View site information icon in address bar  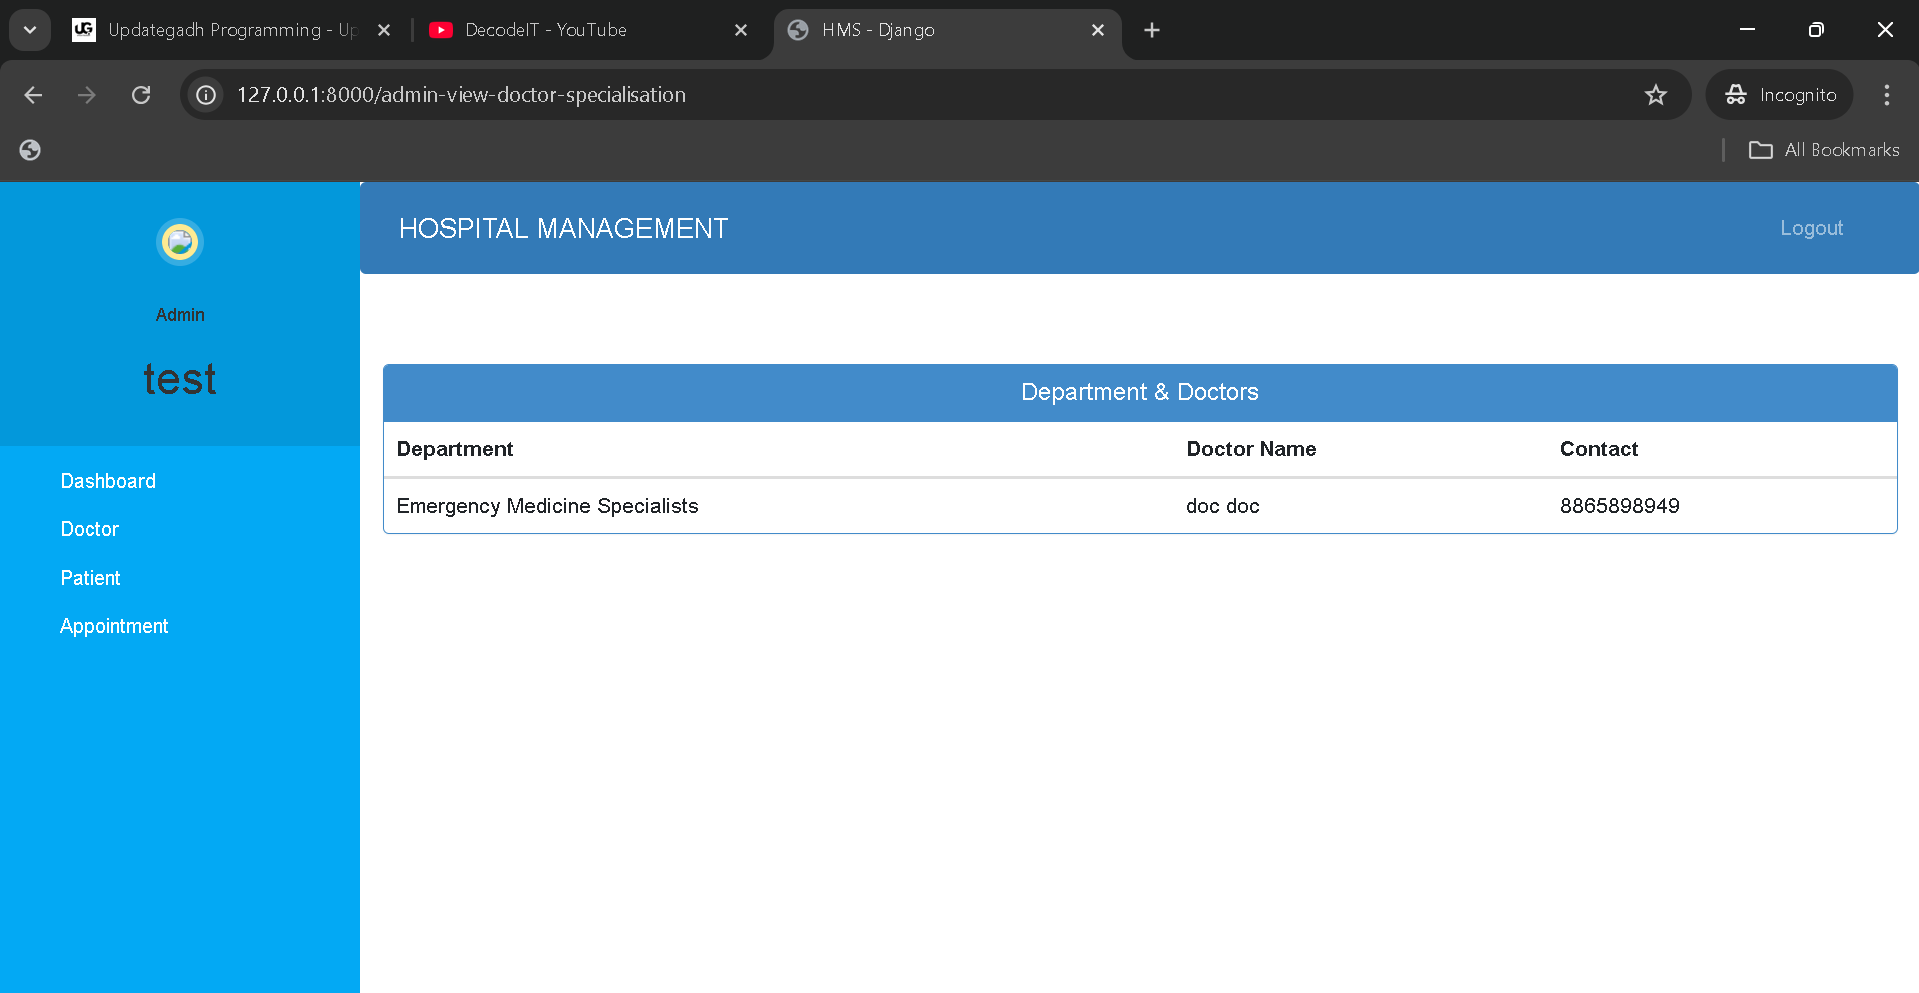click(x=206, y=95)
